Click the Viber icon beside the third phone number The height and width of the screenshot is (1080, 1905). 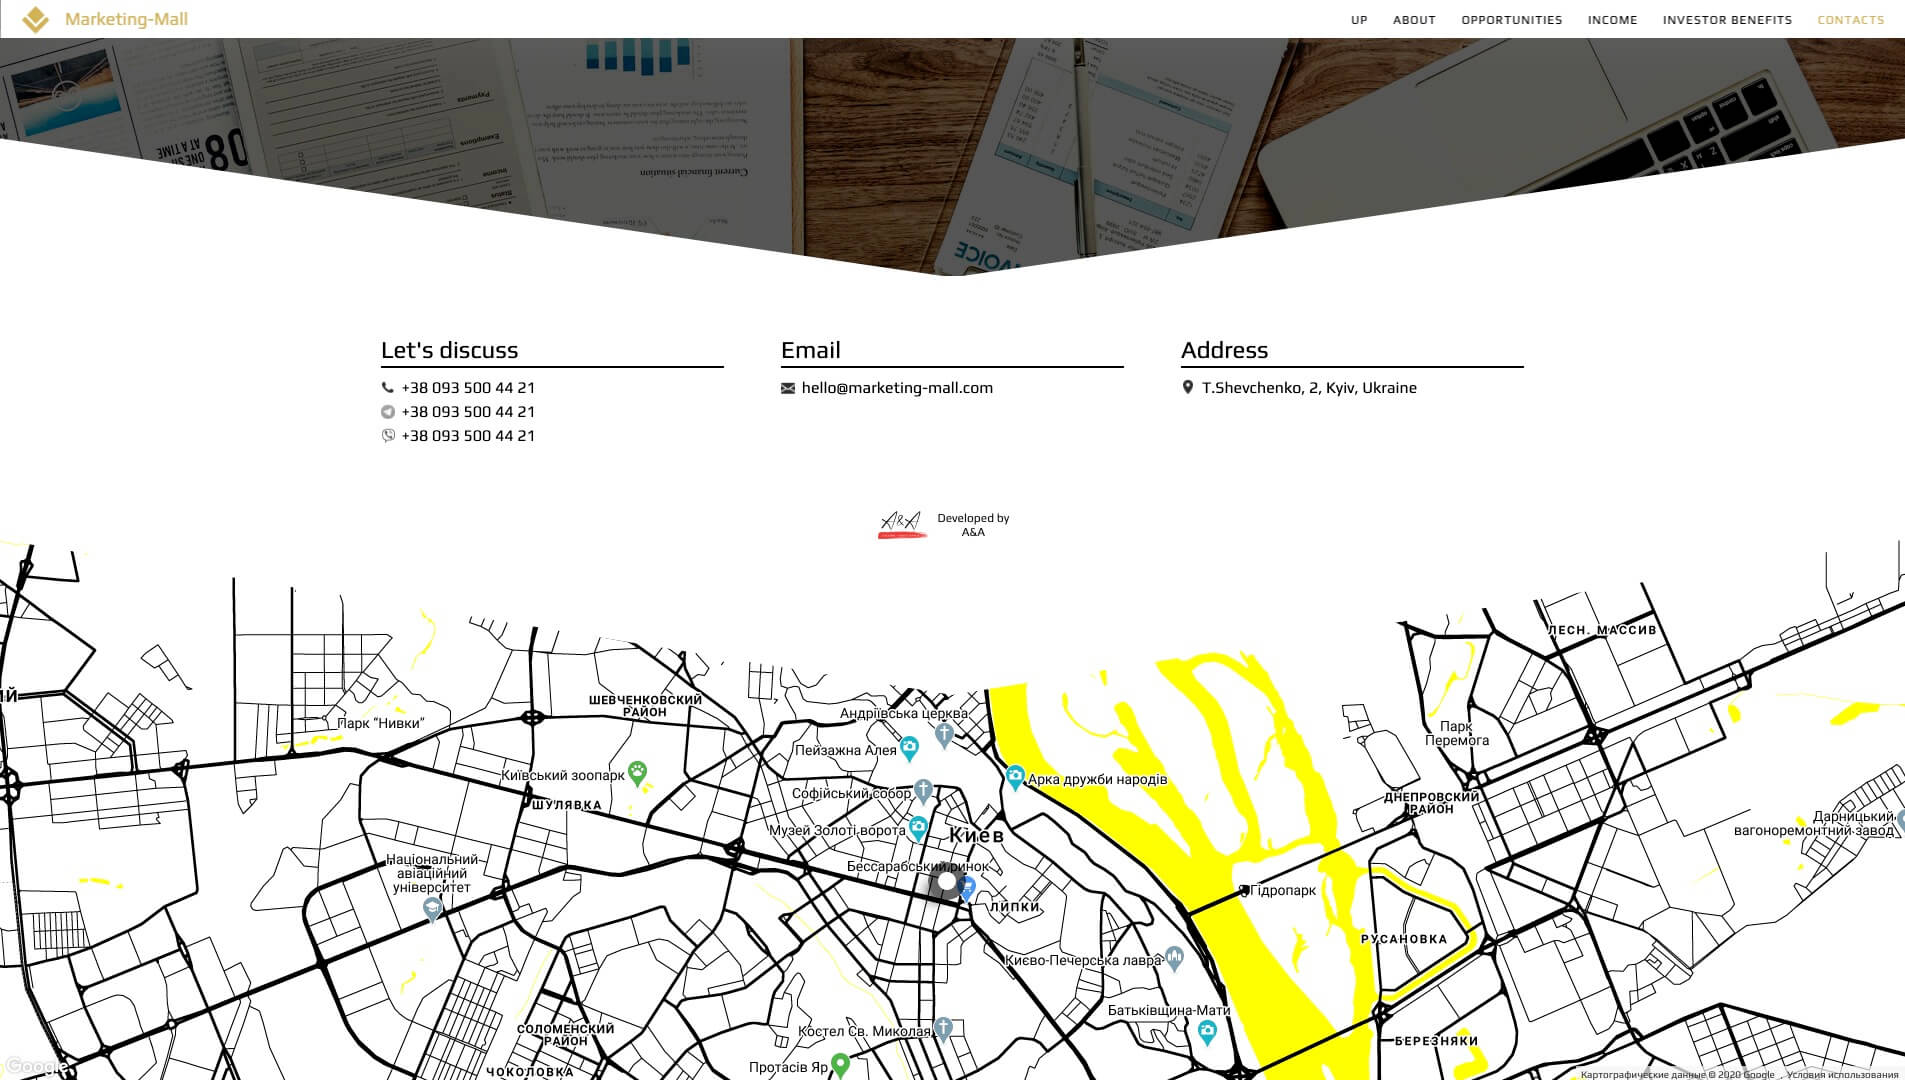(x=387, y=436)
